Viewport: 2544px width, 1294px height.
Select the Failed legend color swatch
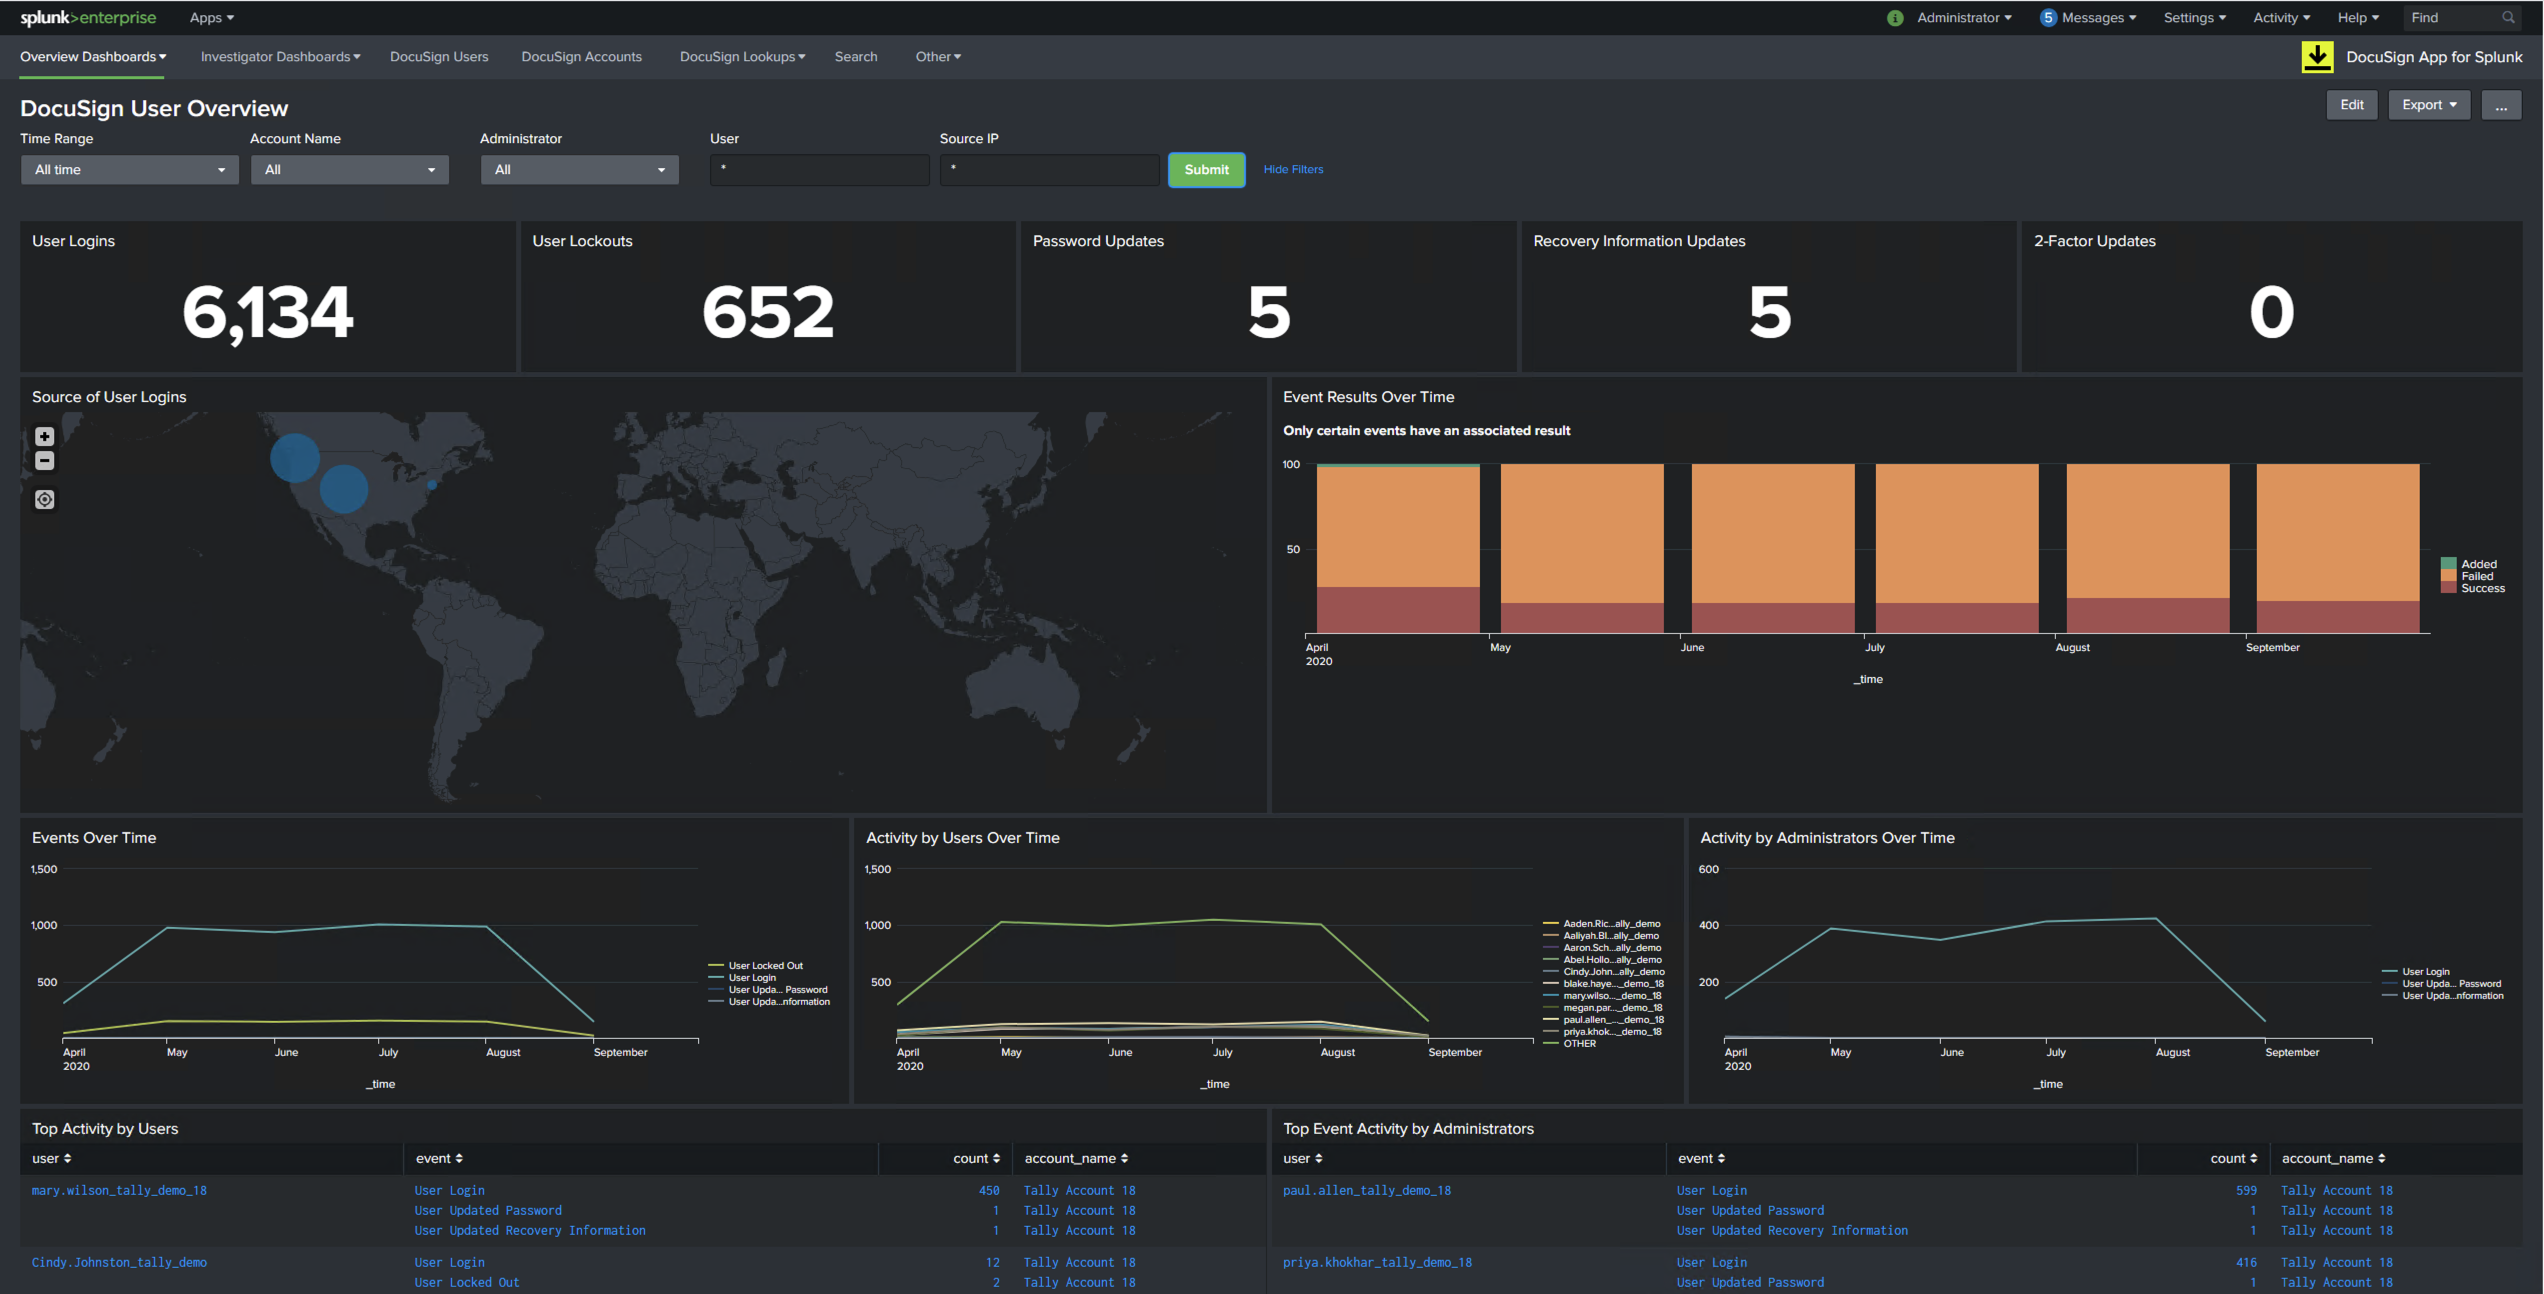pyautogui.click(x=2449, y=576)
